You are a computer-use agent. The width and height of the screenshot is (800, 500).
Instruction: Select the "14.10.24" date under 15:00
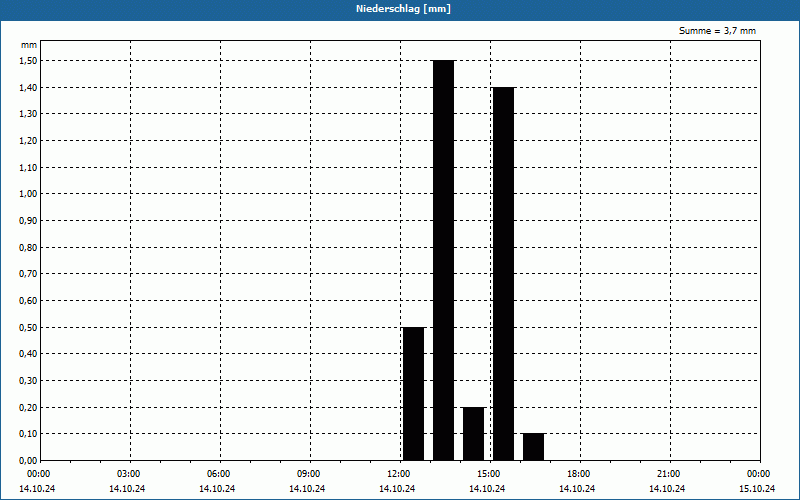[x=487, y=489]
